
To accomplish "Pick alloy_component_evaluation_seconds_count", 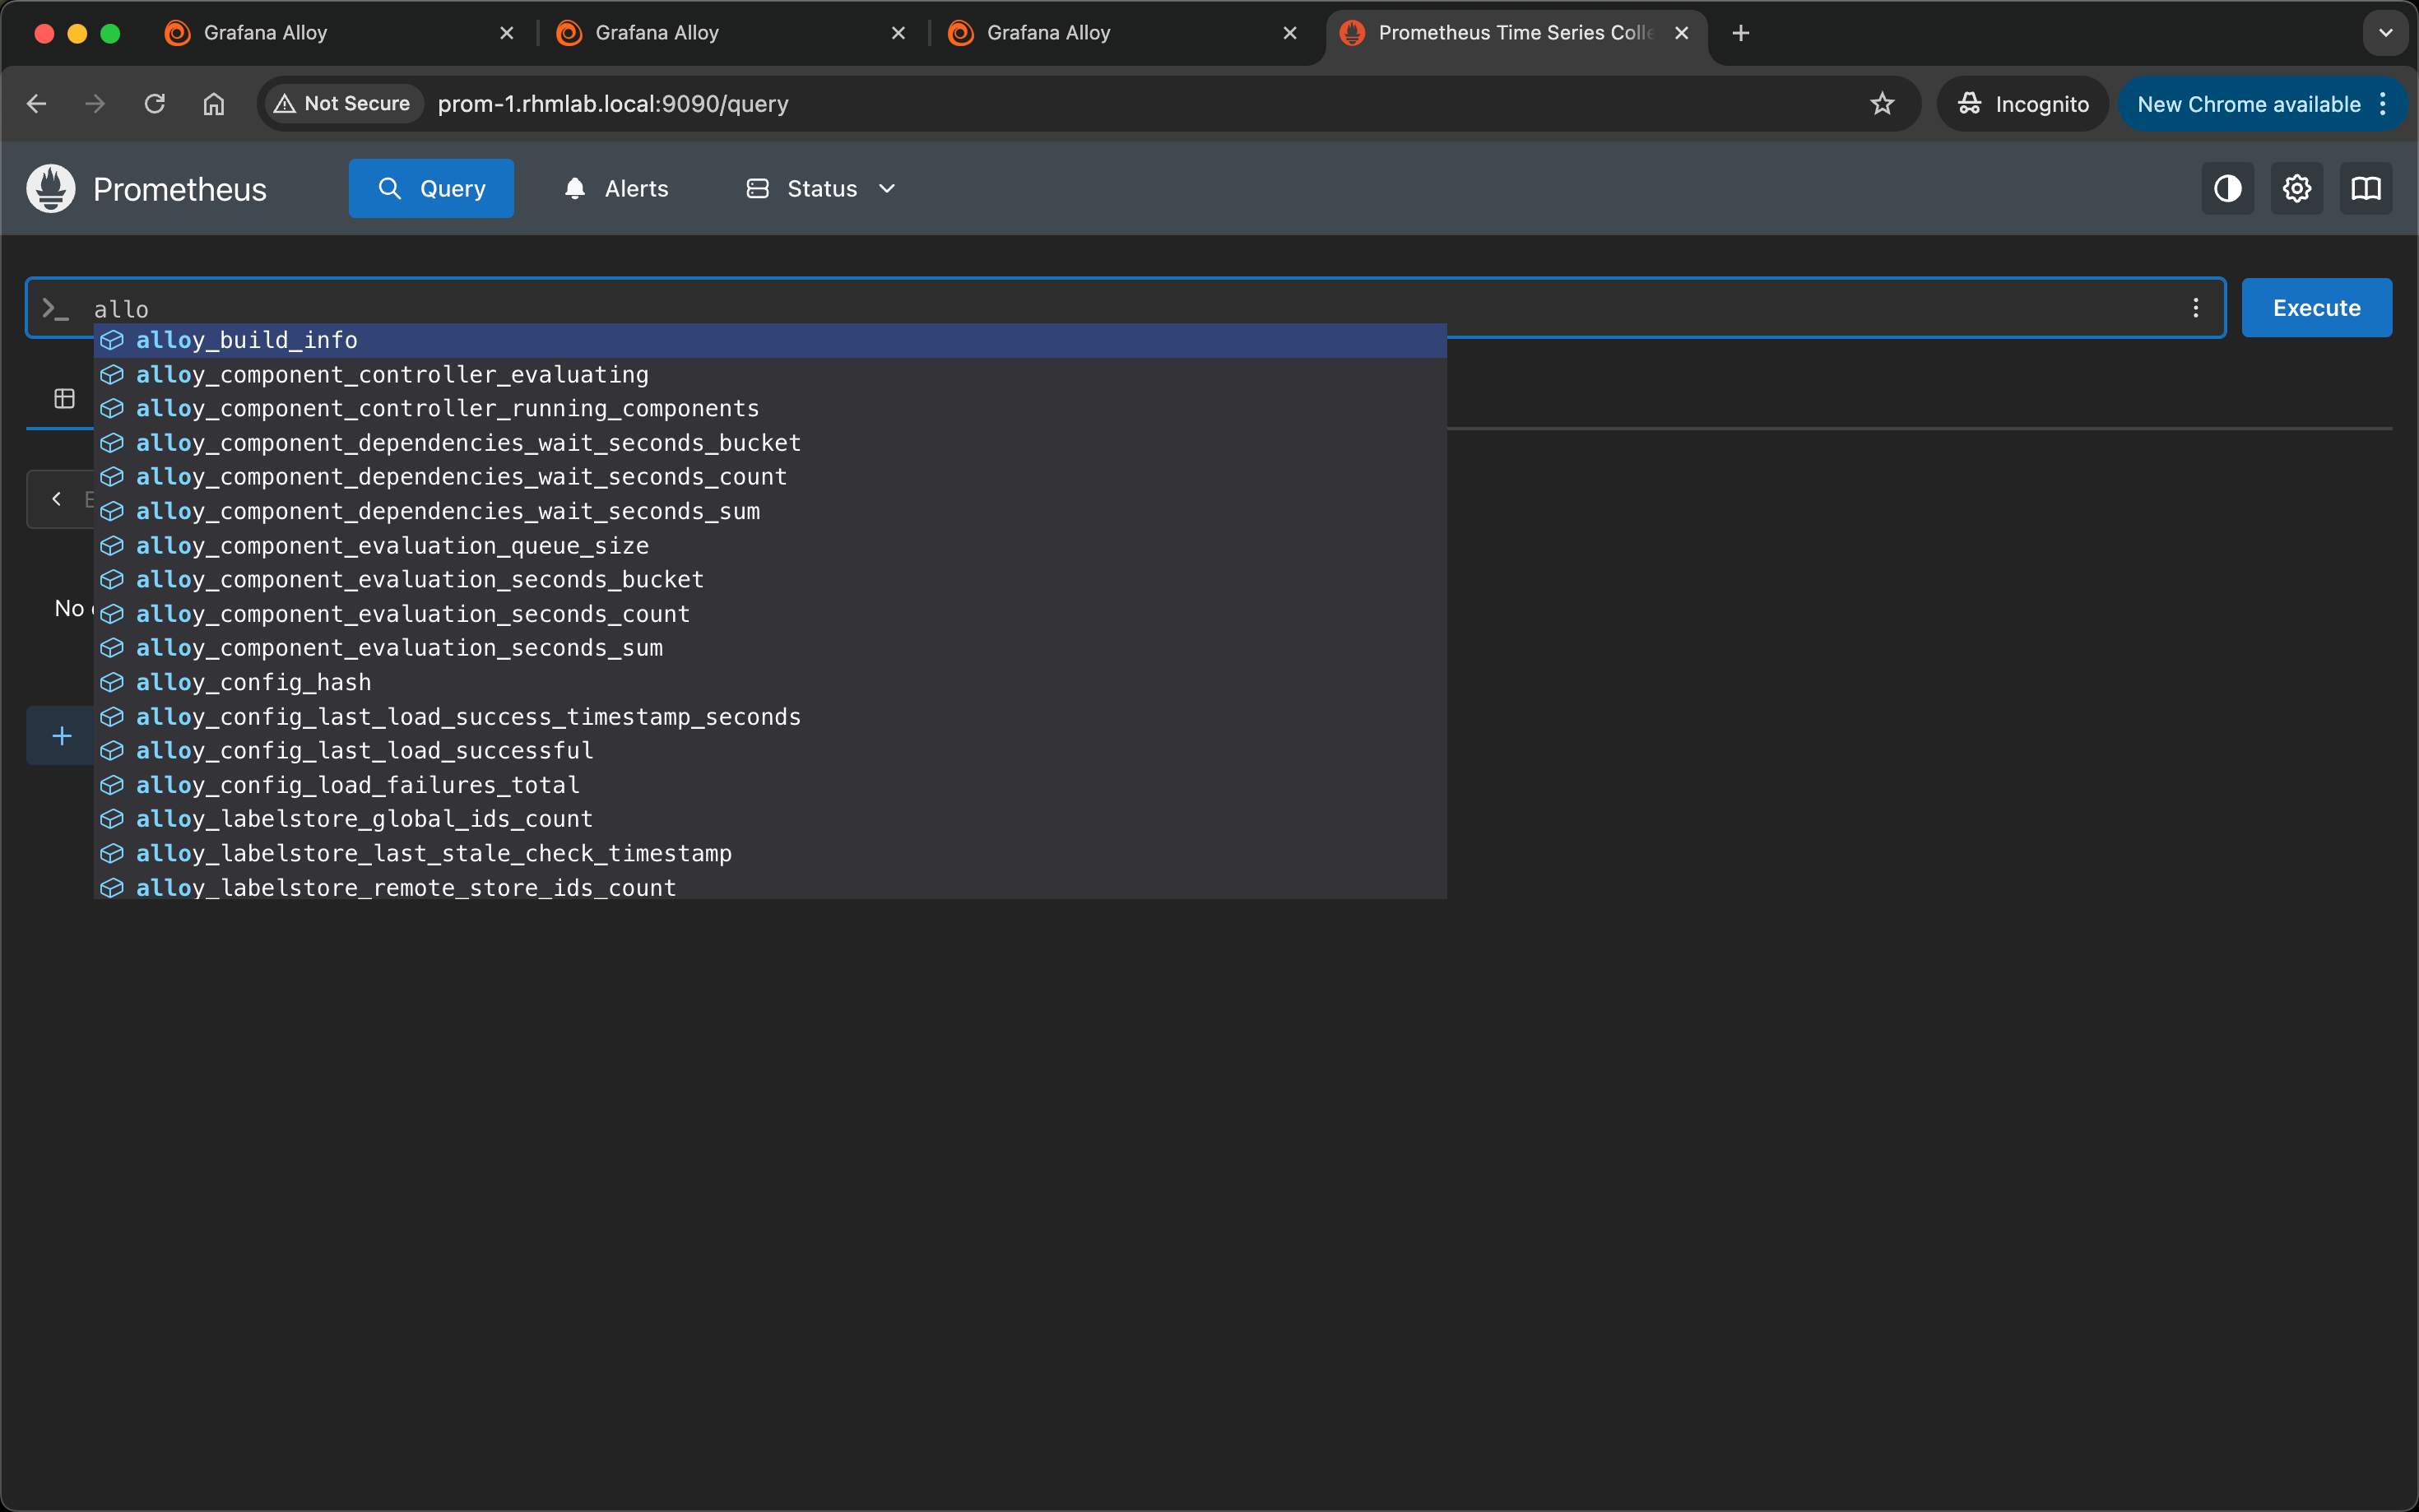I will click(770, 613).
